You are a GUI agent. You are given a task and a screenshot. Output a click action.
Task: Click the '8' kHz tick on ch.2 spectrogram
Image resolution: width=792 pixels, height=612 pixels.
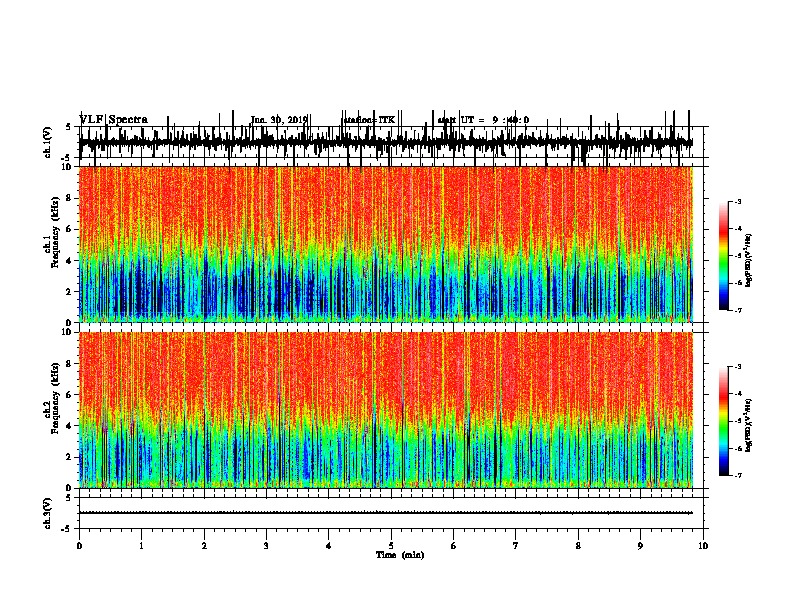pyautogui.click(x=70, y=364)
